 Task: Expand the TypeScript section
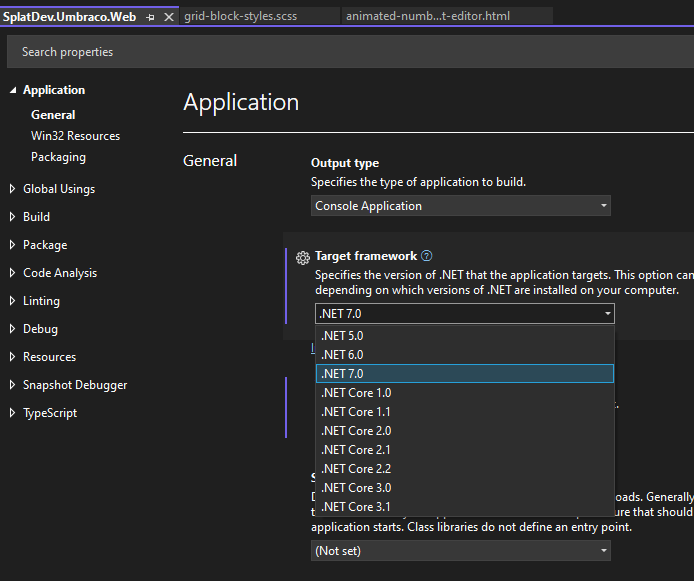tap(13, 413)
